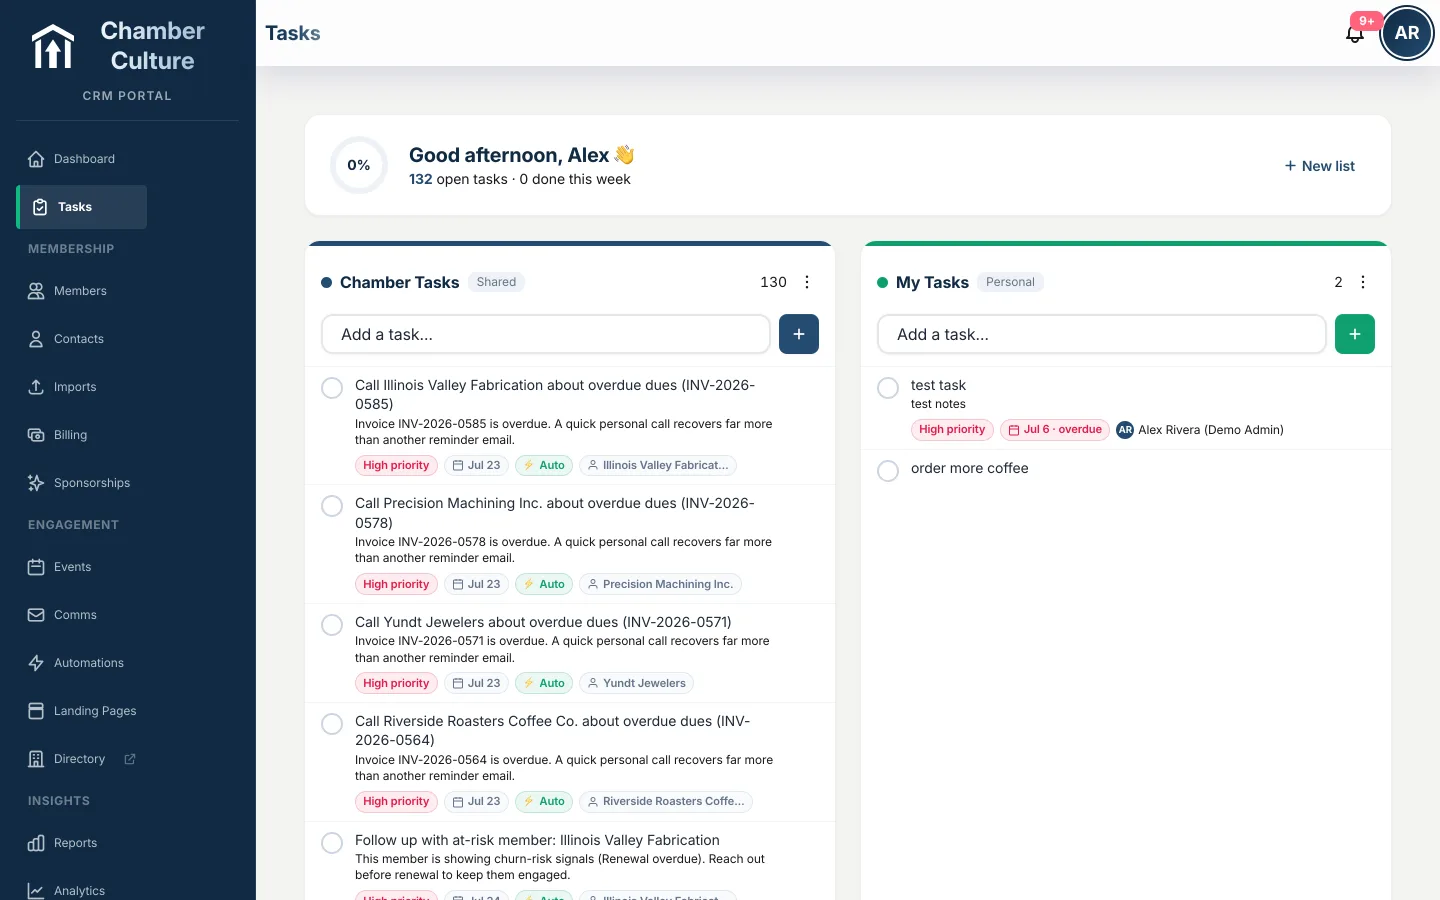
Task: Click the Automations lightning icon
Action: coord(36,663)
